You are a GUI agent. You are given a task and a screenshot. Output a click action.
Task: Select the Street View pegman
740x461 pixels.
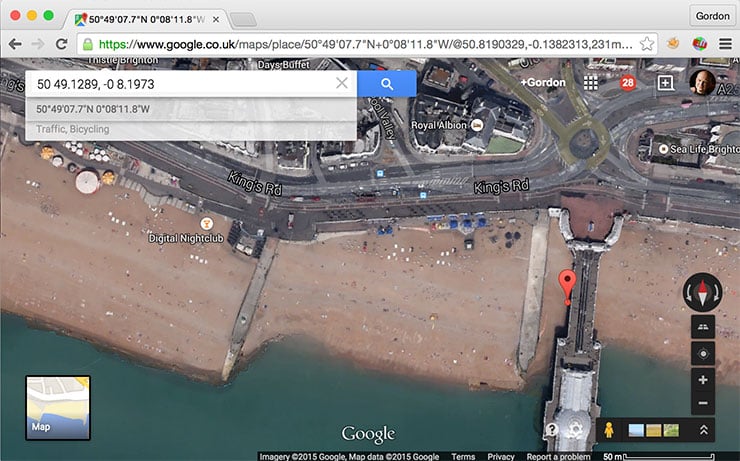(x=606, y=430)
